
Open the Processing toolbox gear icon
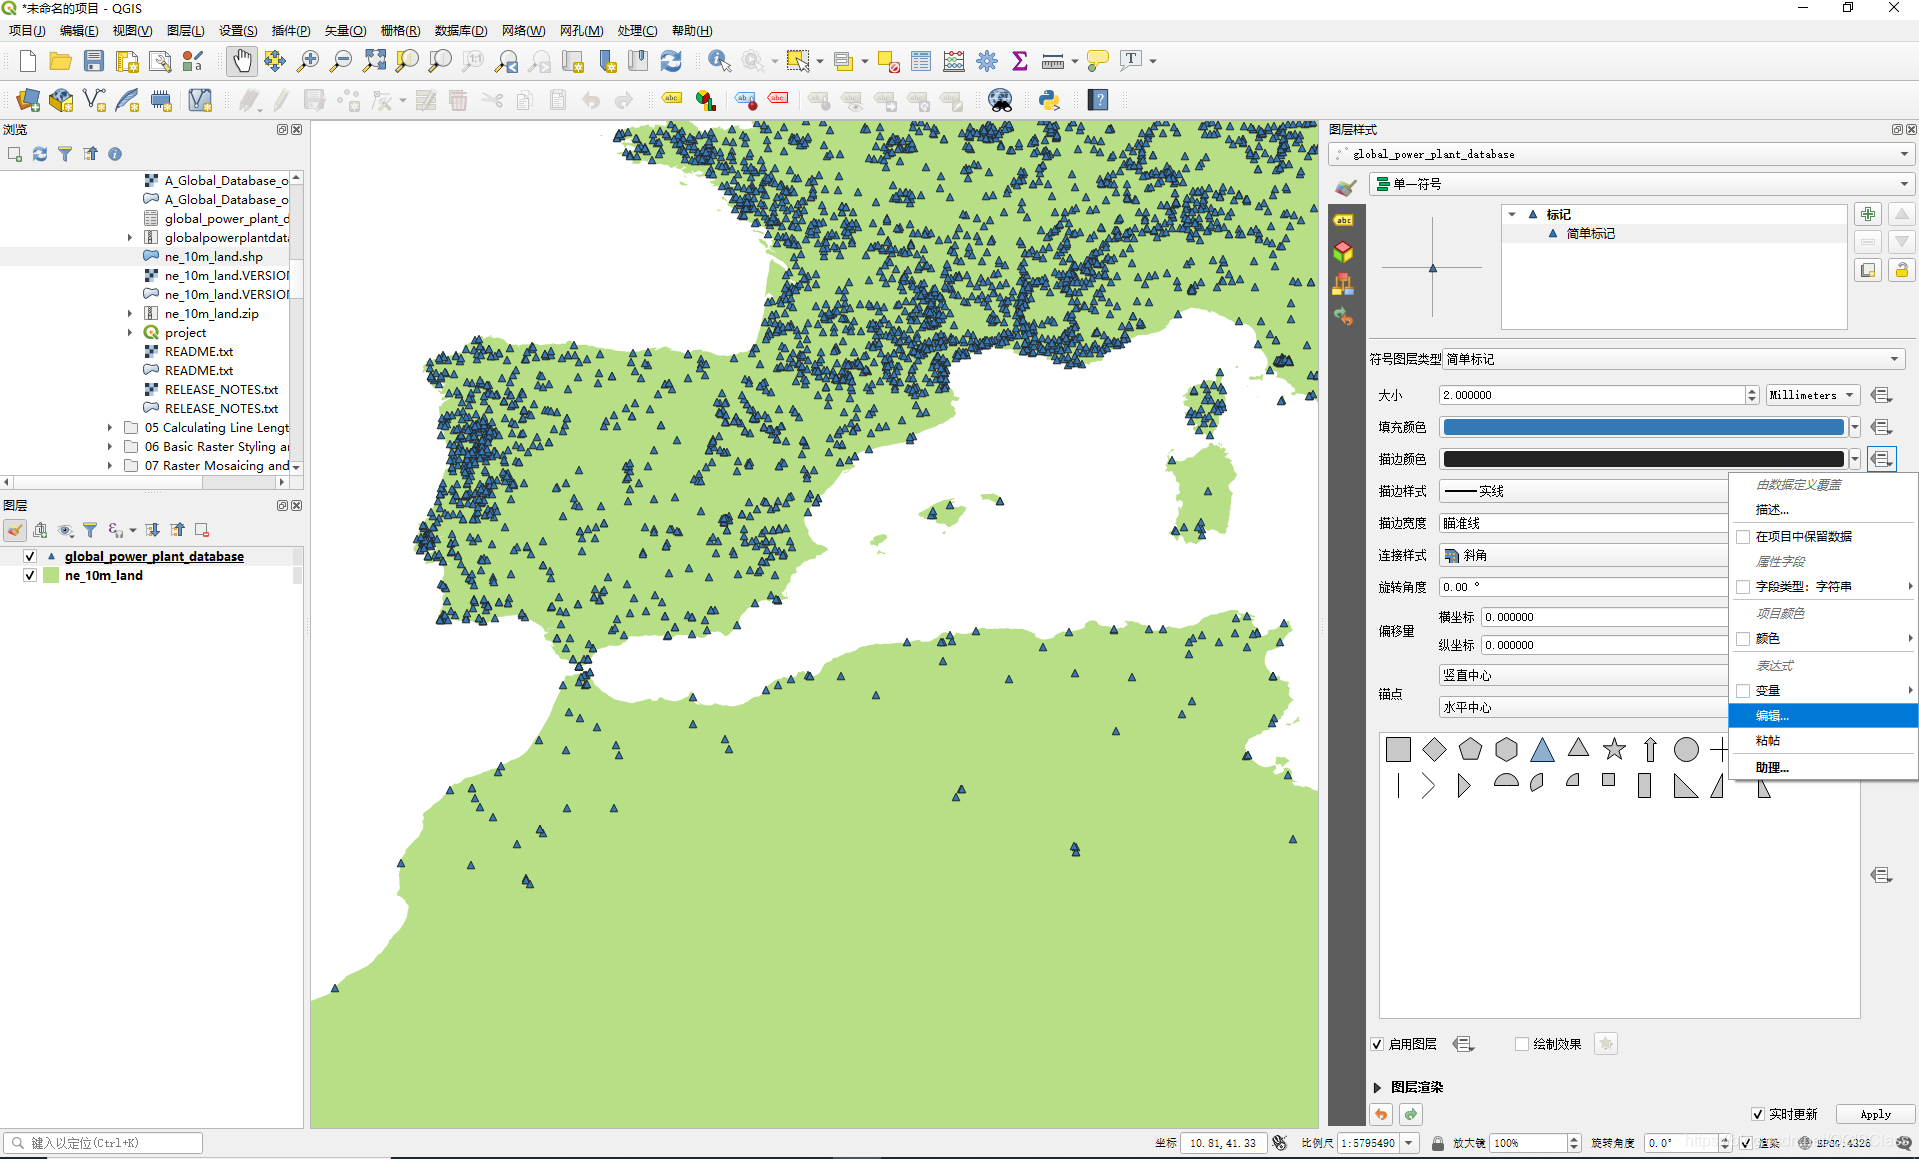point(987,61)
